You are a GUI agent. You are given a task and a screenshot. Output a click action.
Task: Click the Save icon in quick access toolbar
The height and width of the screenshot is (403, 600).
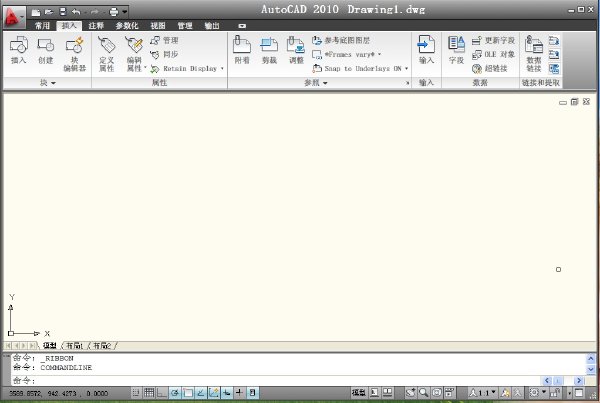click(x=63, y=12)
